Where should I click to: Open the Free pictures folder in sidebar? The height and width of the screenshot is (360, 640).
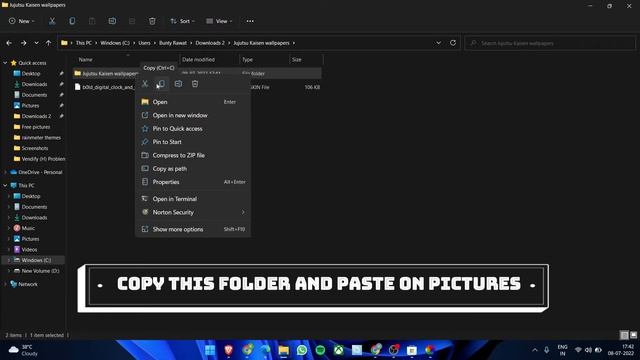pos(36,127)
